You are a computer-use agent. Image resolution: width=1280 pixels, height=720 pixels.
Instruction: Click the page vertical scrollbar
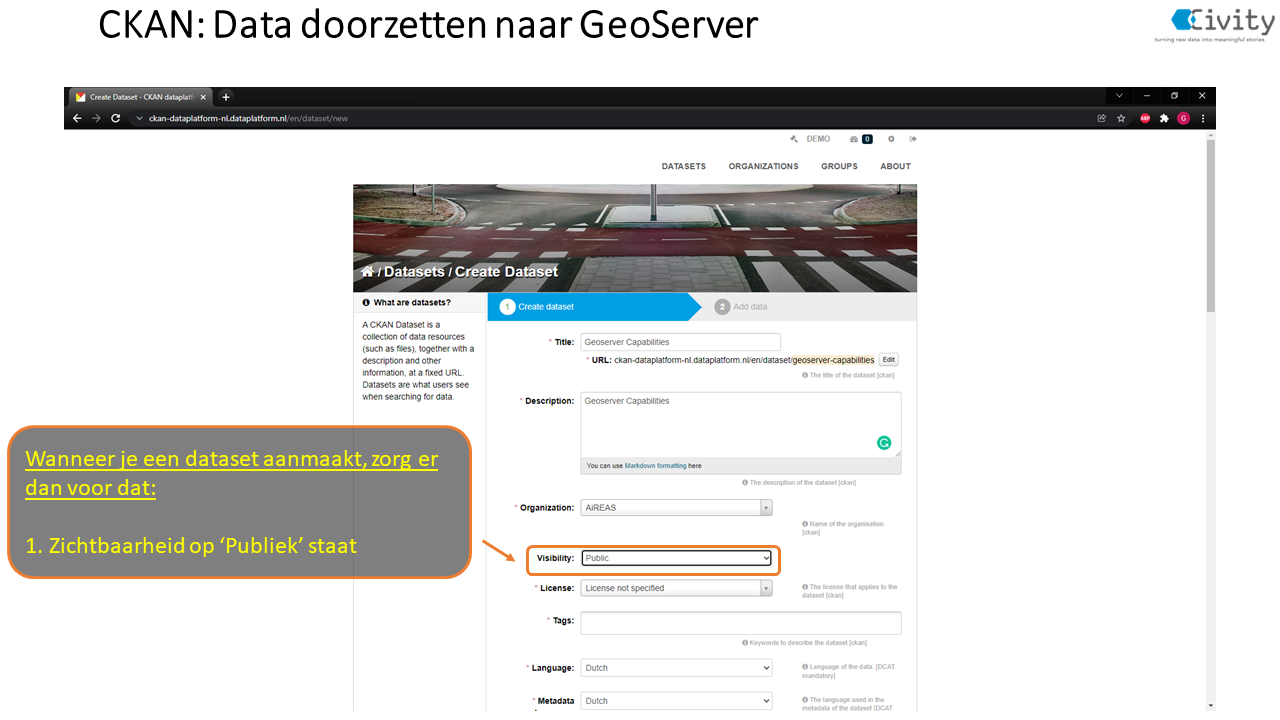point(1210,225)
